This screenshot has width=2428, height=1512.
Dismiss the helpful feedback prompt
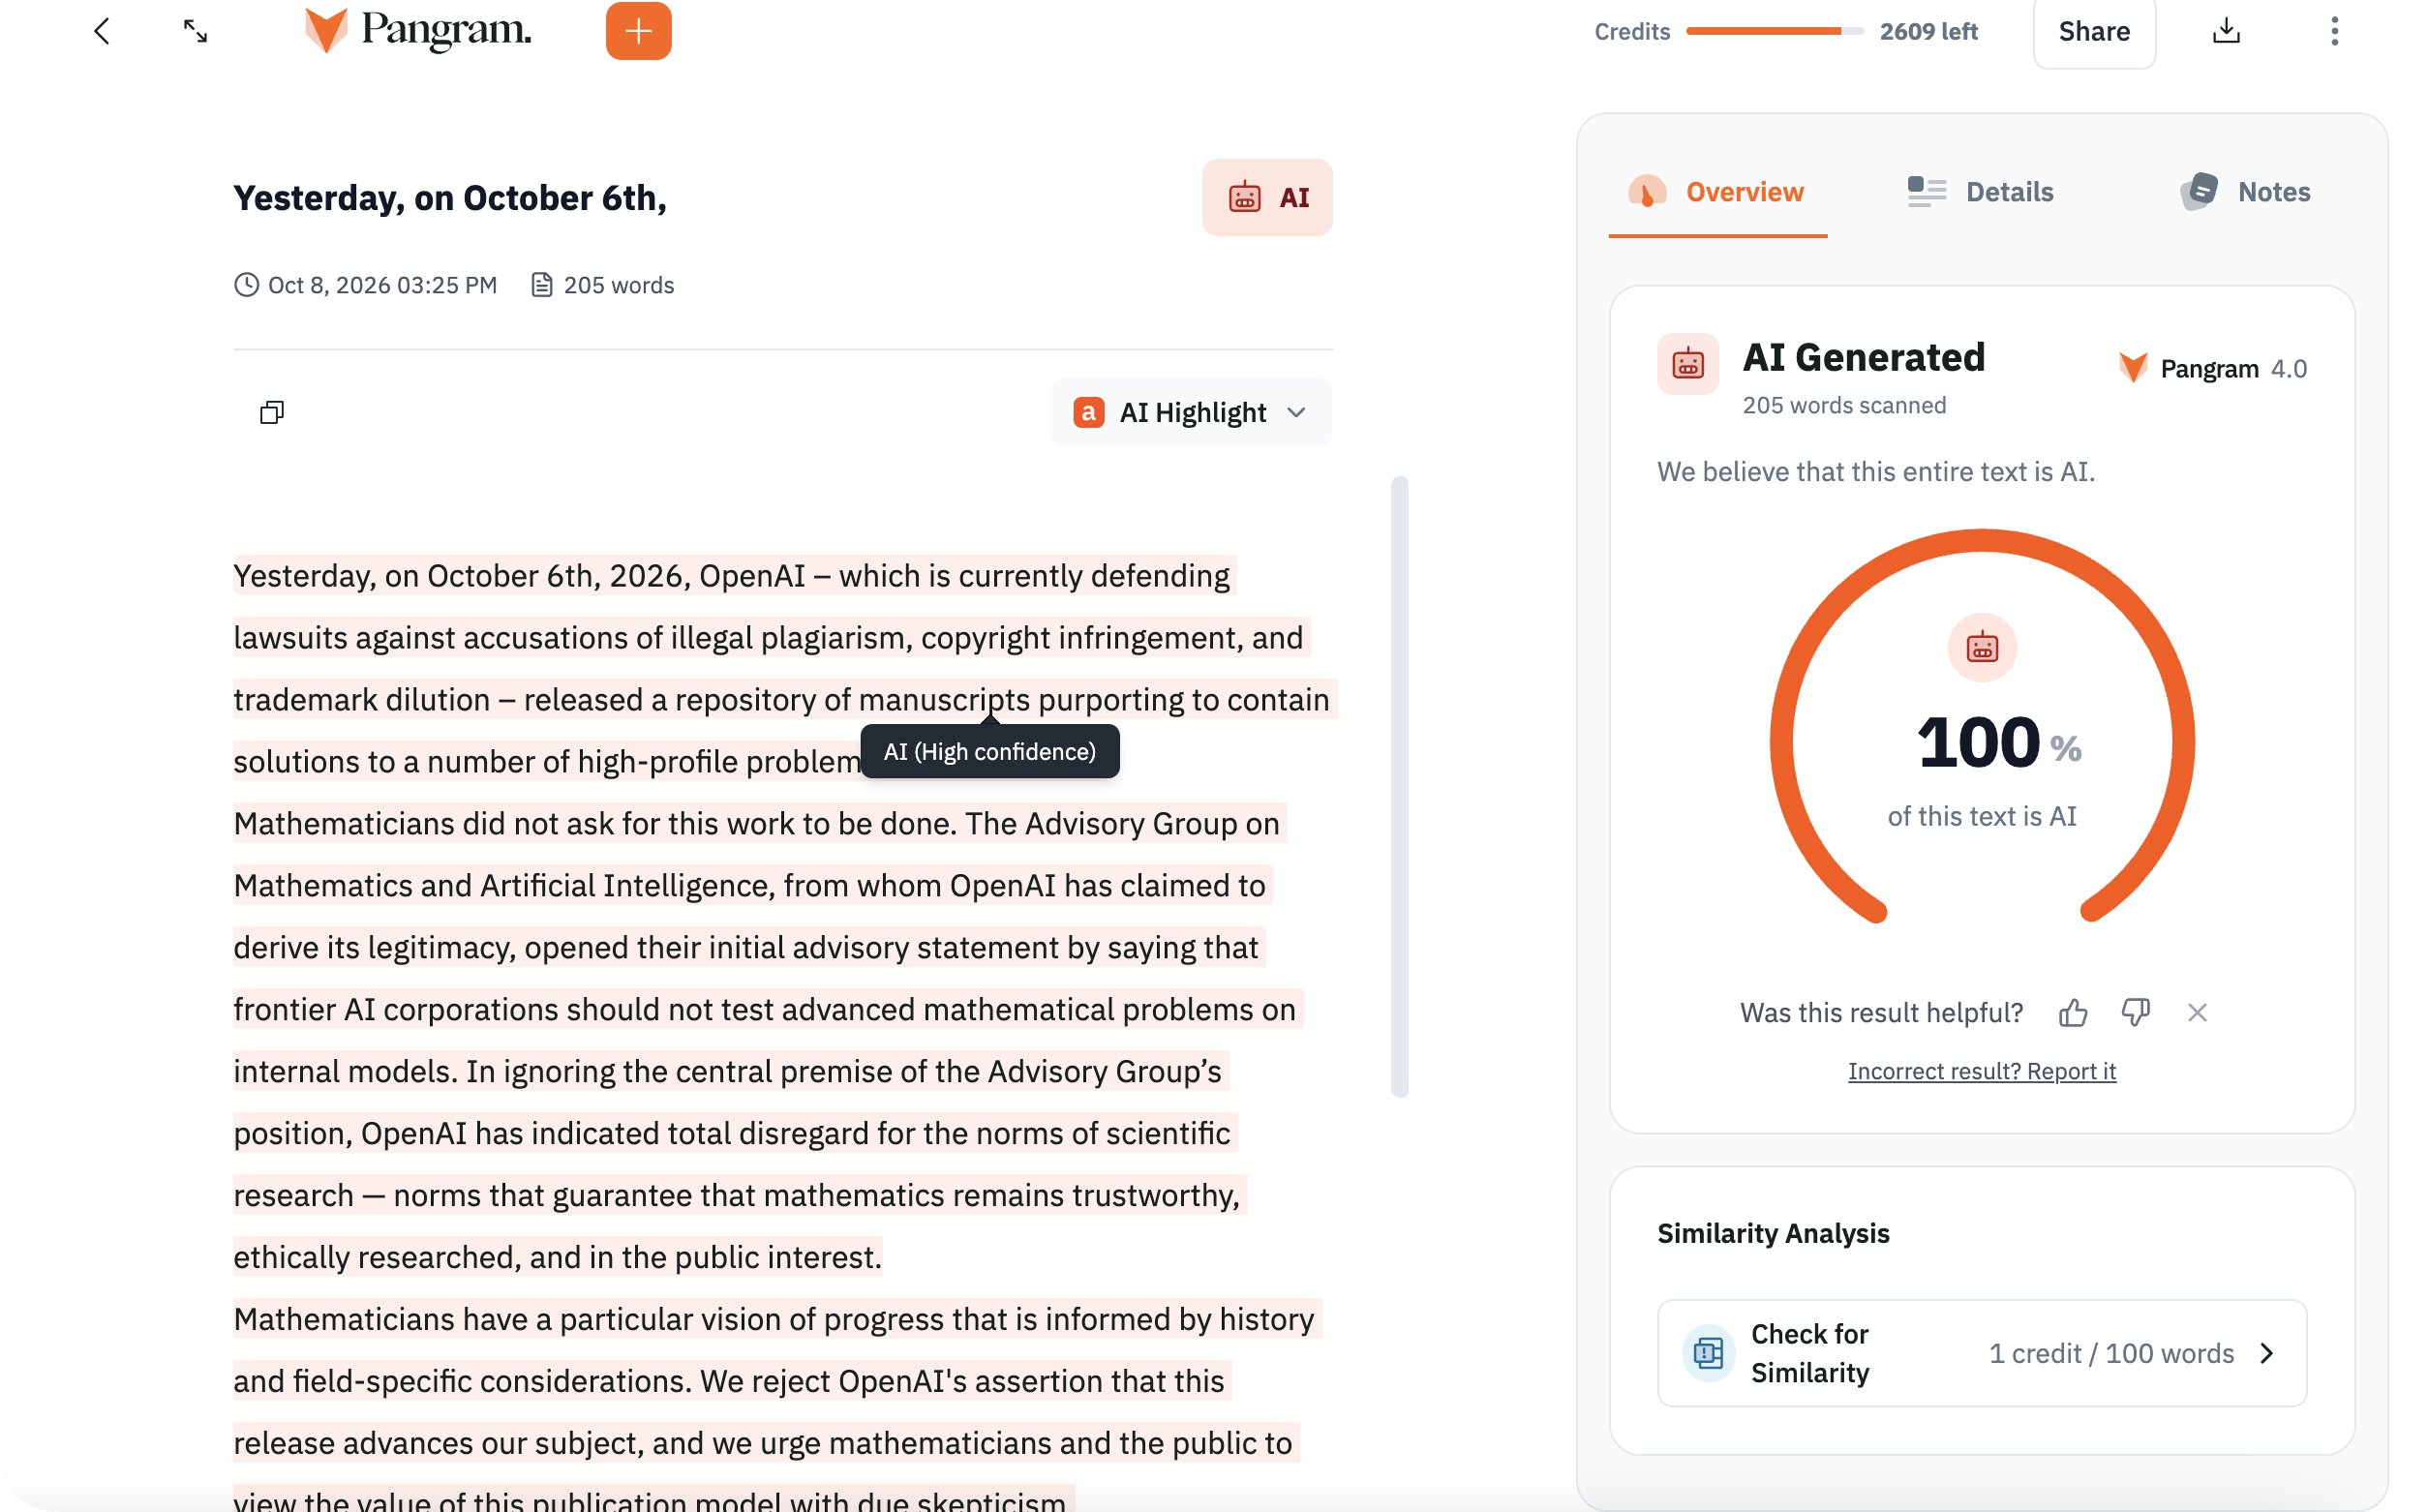coord(2197,1013)
